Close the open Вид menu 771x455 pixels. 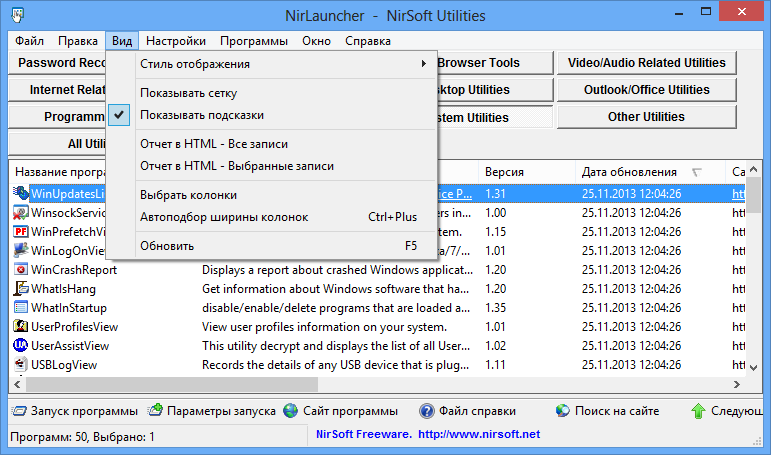[x=122, y=41]
